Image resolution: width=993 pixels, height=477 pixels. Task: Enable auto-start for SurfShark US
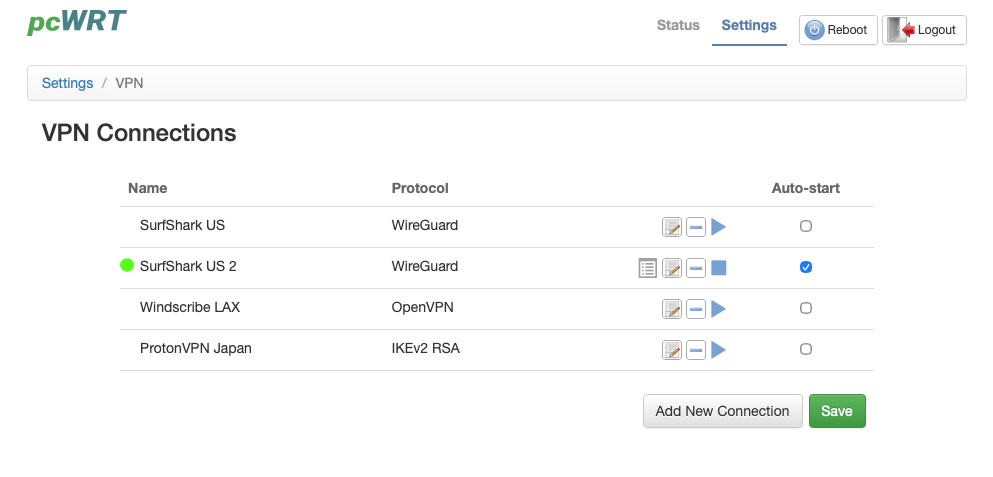[x=806, y=226]
